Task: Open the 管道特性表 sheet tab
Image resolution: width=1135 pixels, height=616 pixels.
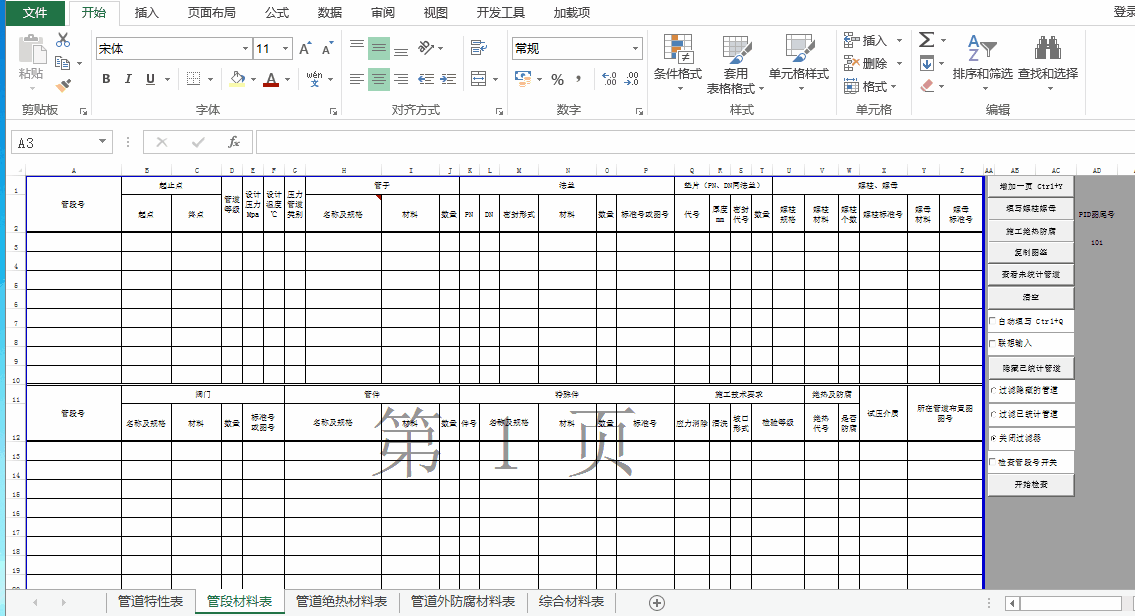Action: [x=150, y=602]
